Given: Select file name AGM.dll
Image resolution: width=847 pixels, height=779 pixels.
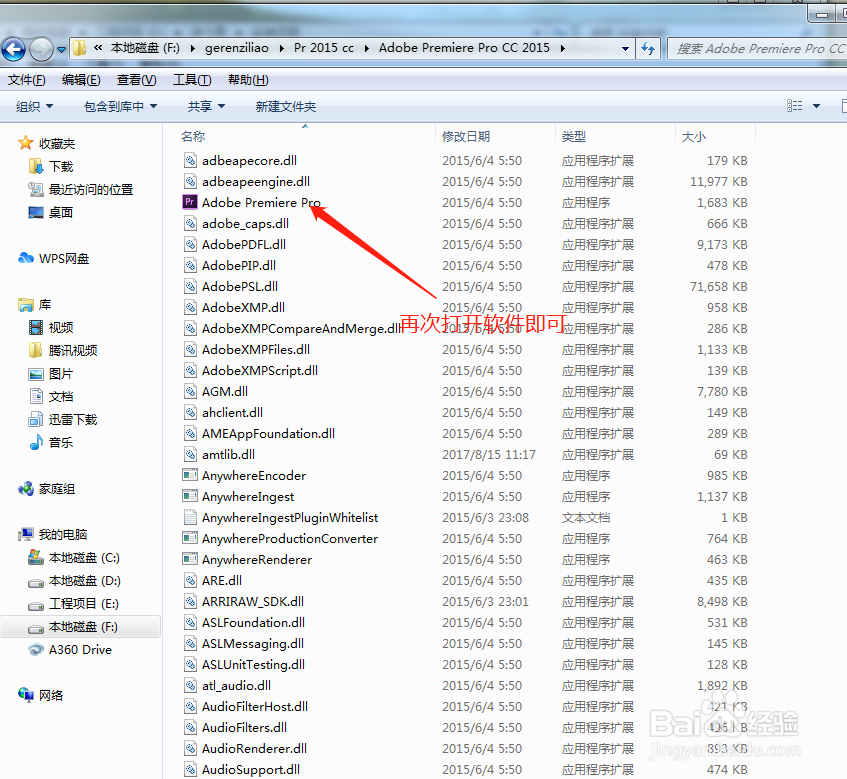Looking at the screenshot, I should (x=225, y=392).
